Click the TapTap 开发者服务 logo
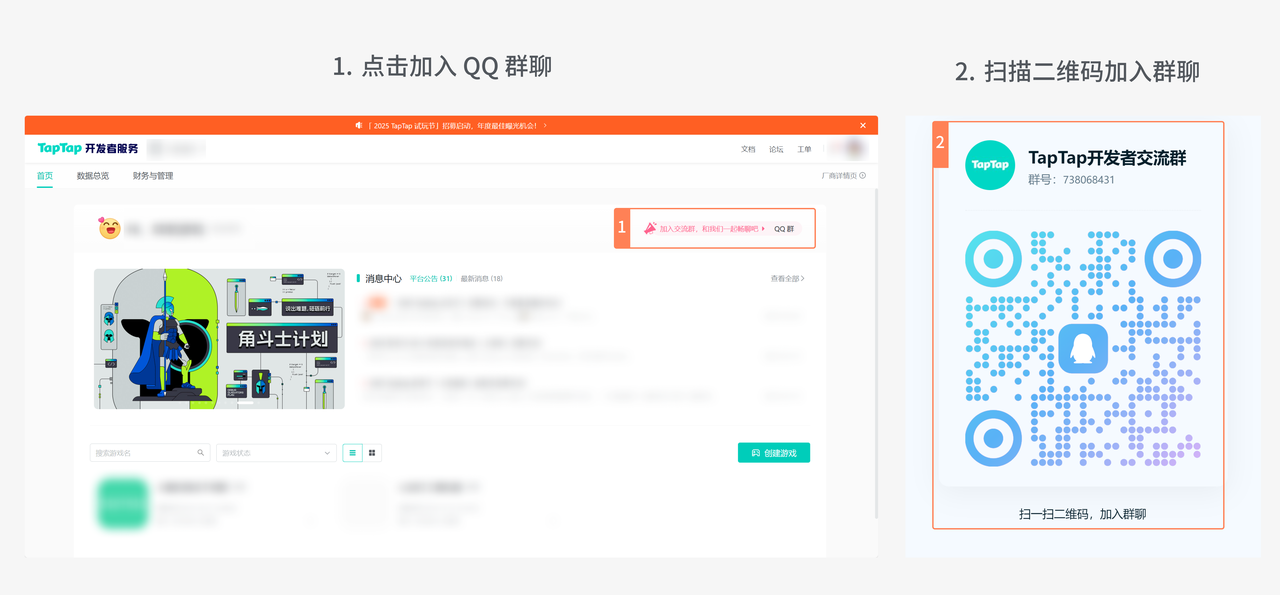The width and height of the screenshot is (1280, 595). click(x=88, y=148)
